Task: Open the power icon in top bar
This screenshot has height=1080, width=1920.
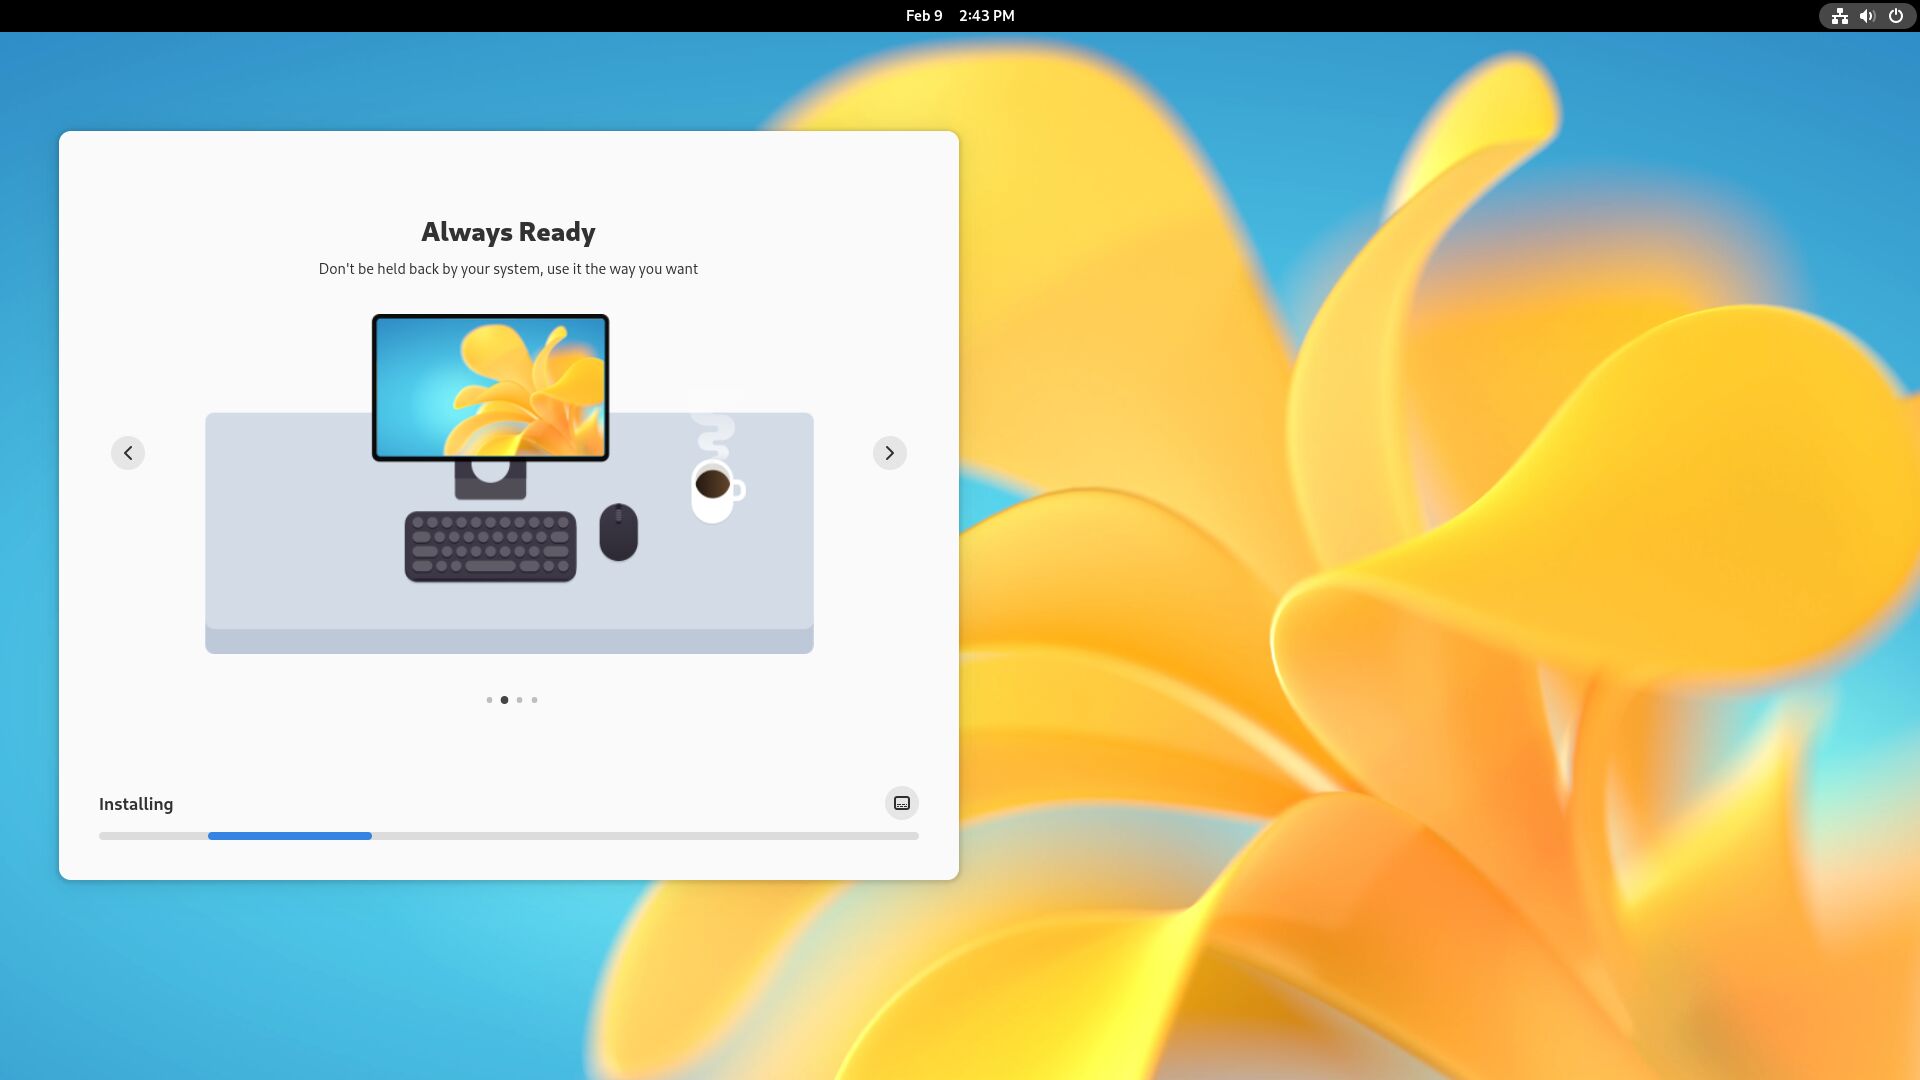Action: [x=1895, y=16]
